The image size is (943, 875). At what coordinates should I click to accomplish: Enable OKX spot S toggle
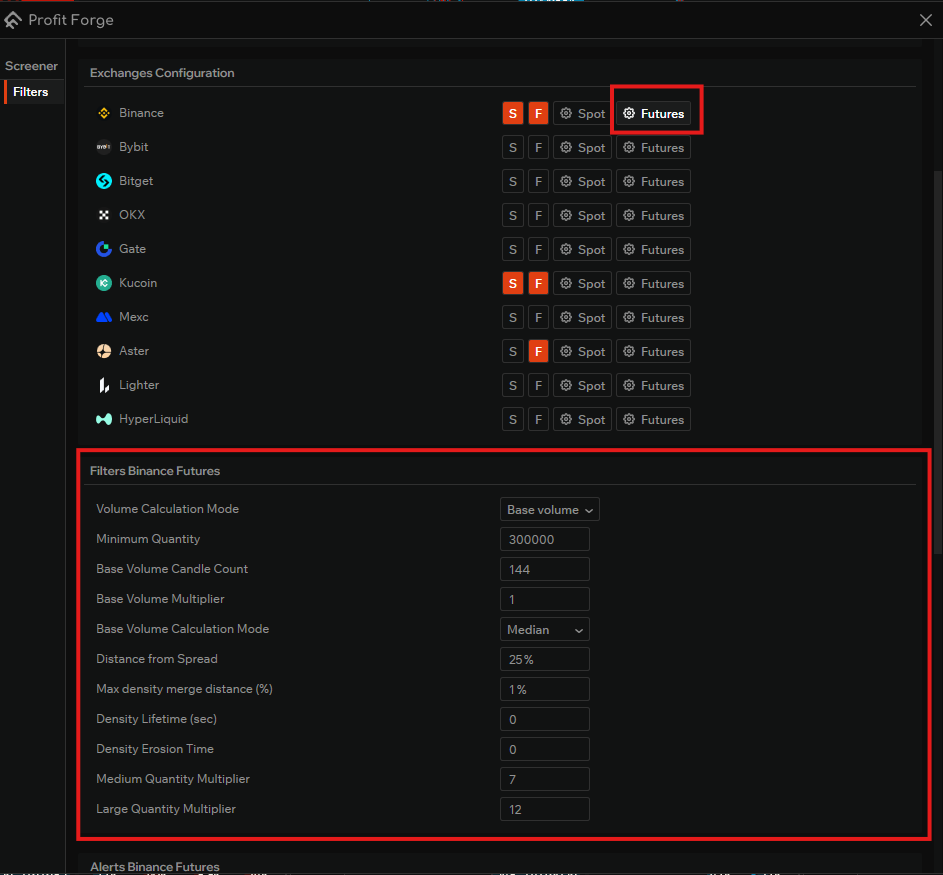pyautogui.click(x=513, y=215)
